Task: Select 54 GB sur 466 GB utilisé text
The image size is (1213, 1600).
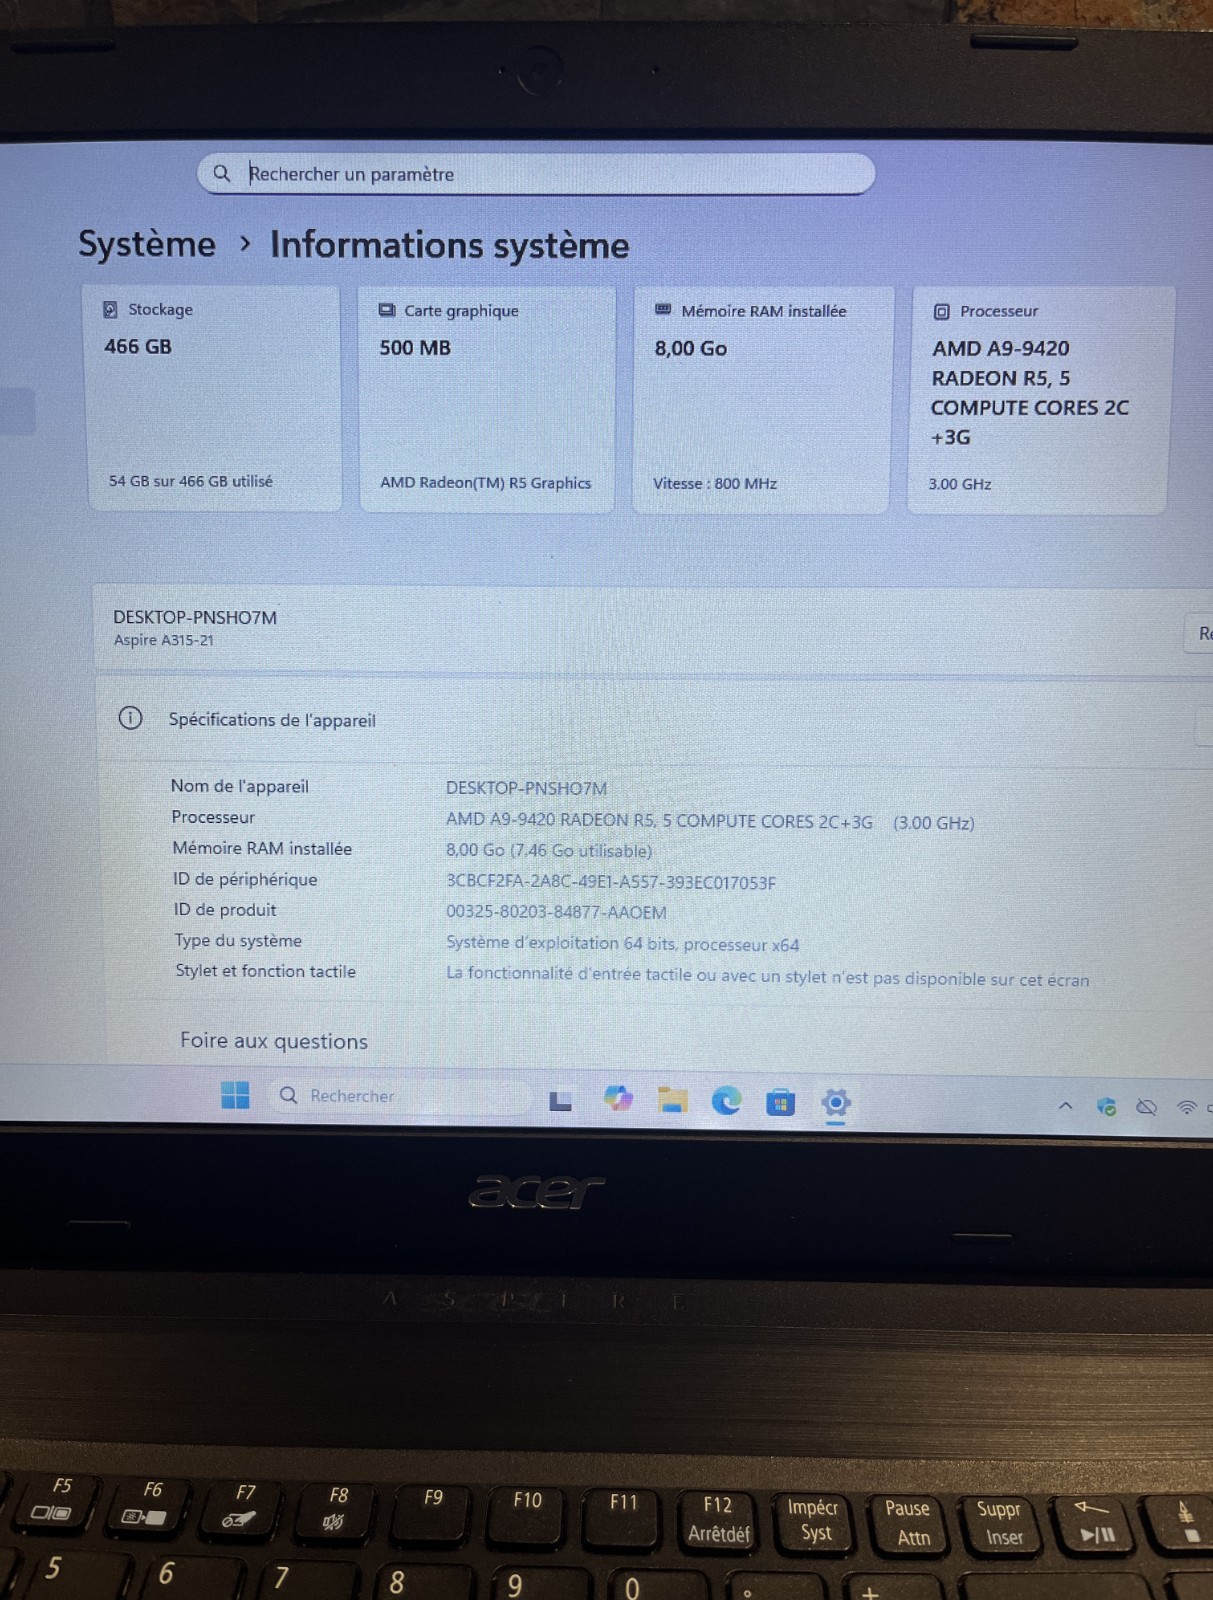Action: click(x=190, y=481)
